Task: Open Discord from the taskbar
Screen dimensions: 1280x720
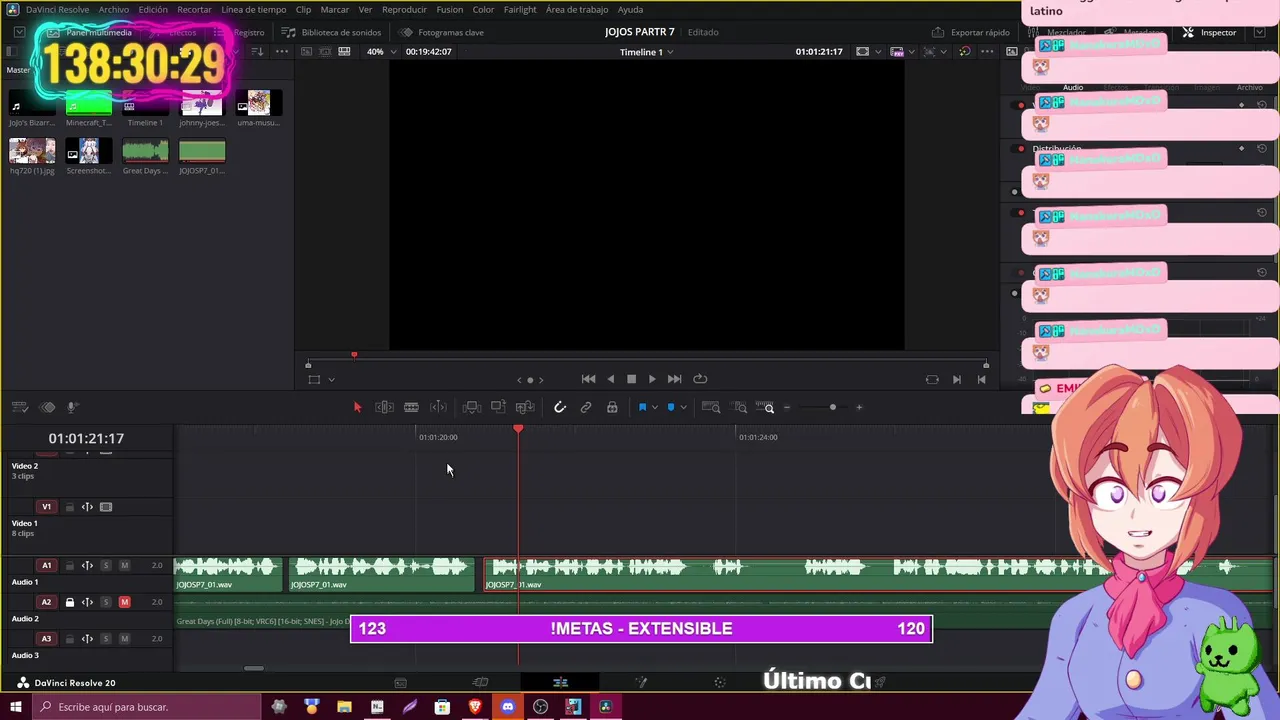Action: [508, 707]
